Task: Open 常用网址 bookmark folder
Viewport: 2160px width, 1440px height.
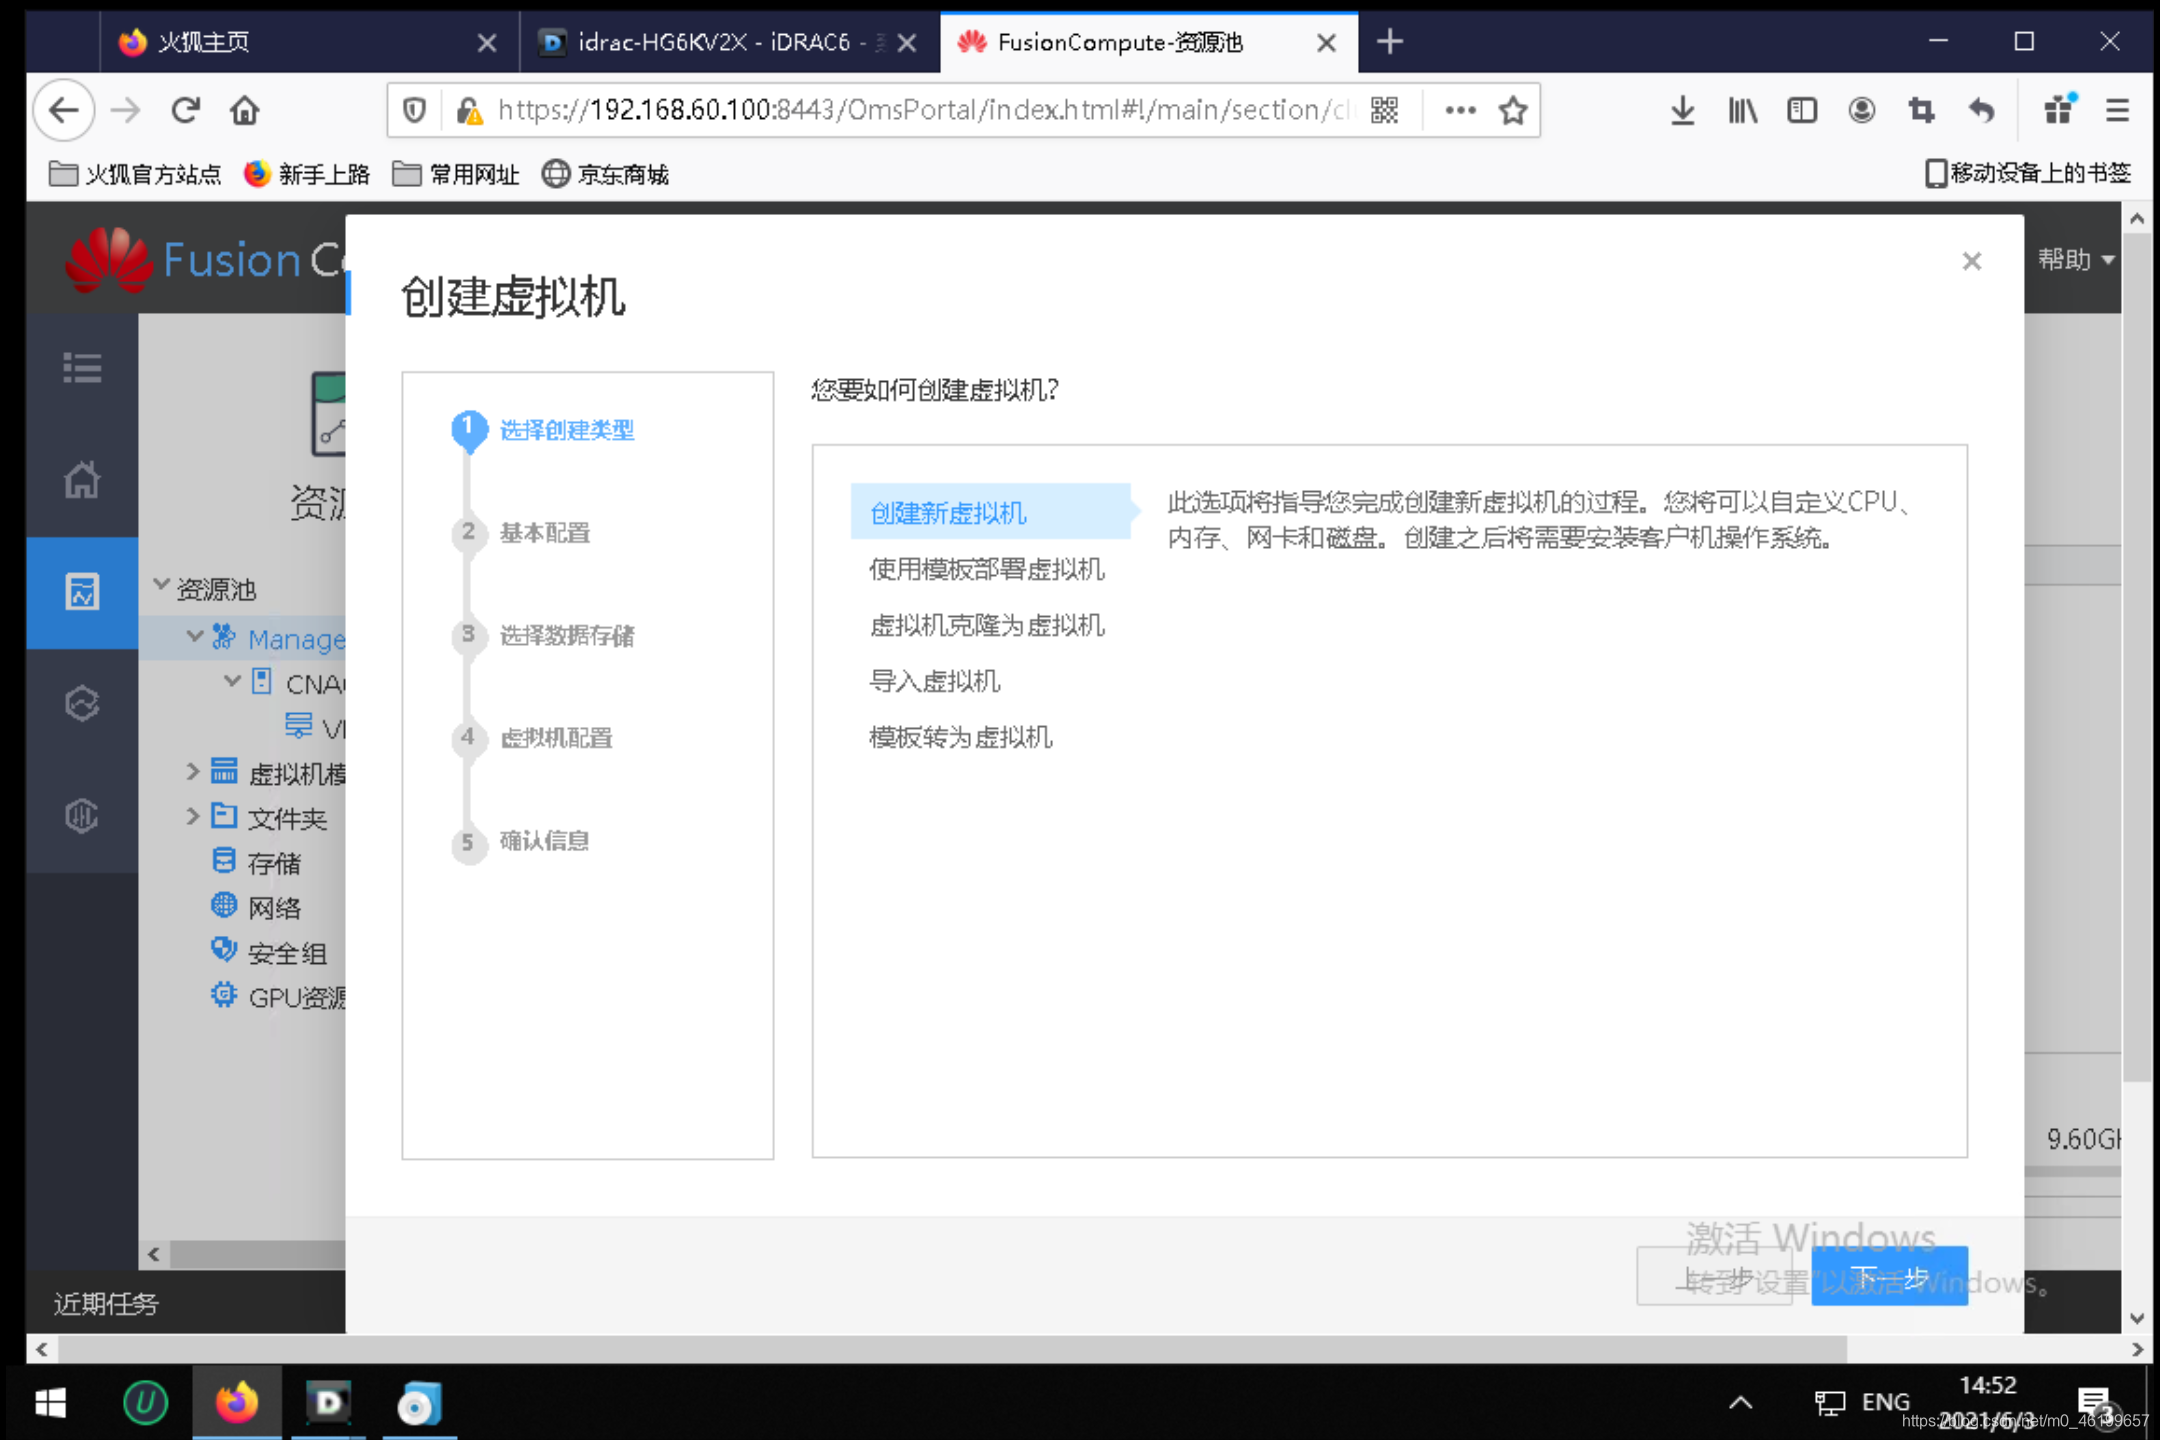Action: [456, 174]
